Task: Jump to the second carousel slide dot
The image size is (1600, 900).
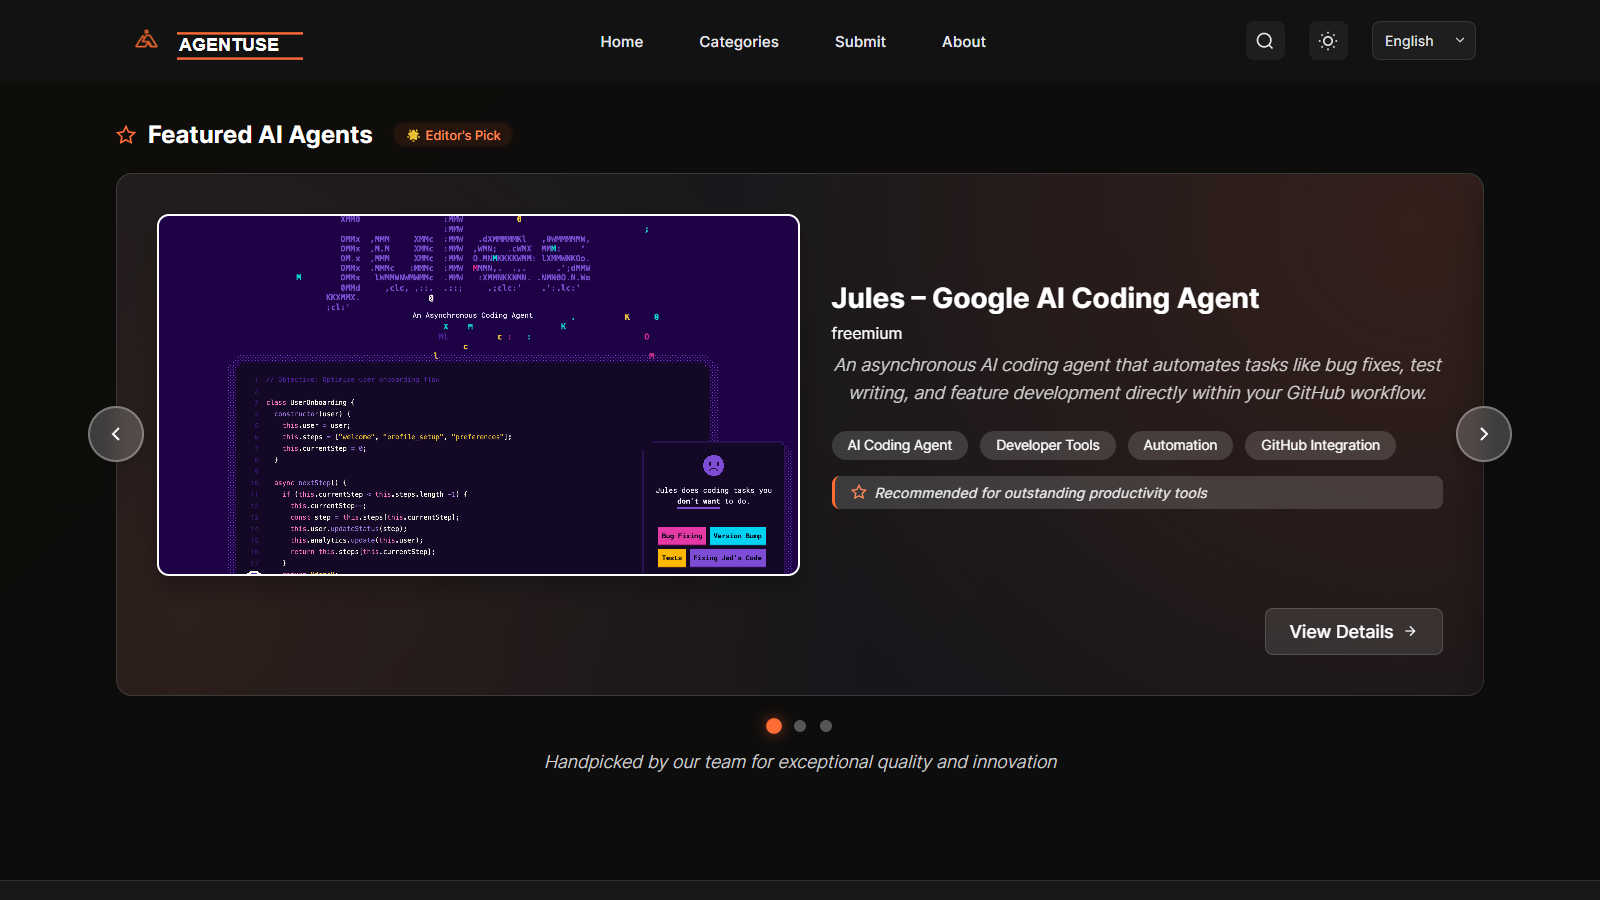Action: pos(800,726)
